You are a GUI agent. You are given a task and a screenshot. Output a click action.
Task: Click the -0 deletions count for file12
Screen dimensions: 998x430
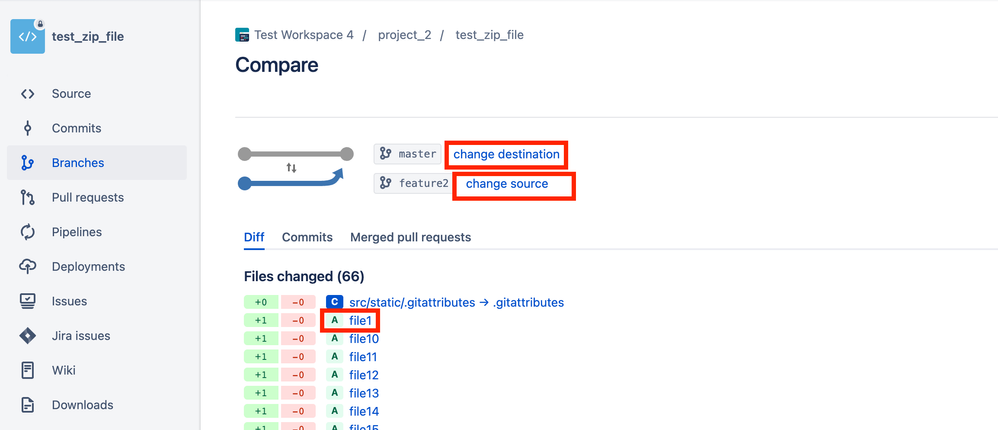[298, 375]
